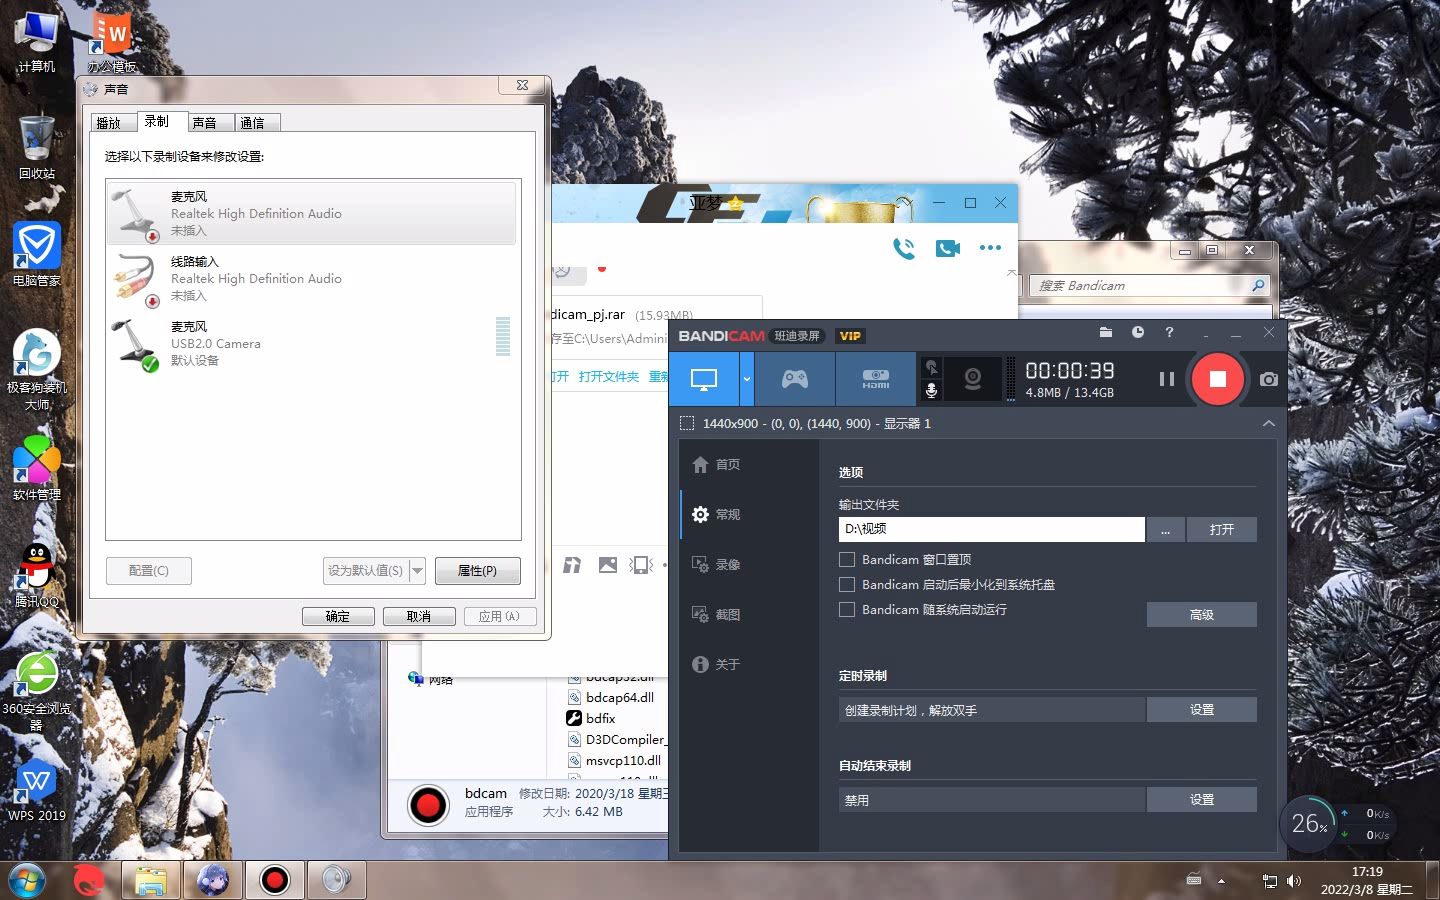Screen dimensions: 1440x900
Task: Click 打开文件夹 link in QQ chat
Action: click(x=608, y=377)
